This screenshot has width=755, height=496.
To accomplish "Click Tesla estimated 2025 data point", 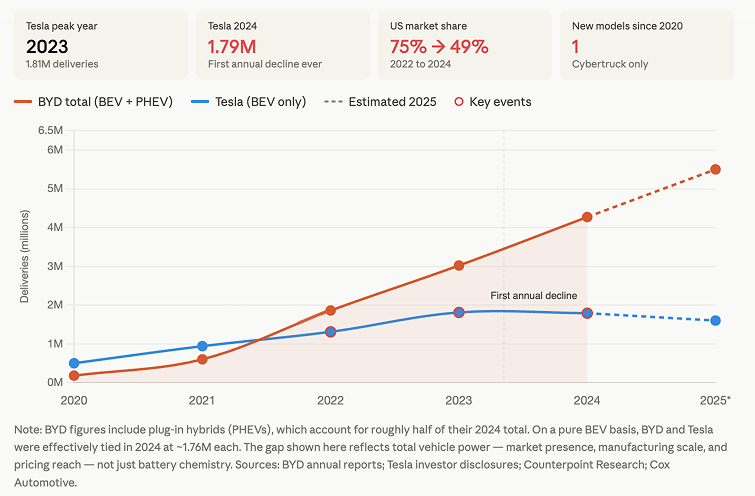I will (716, 321).
